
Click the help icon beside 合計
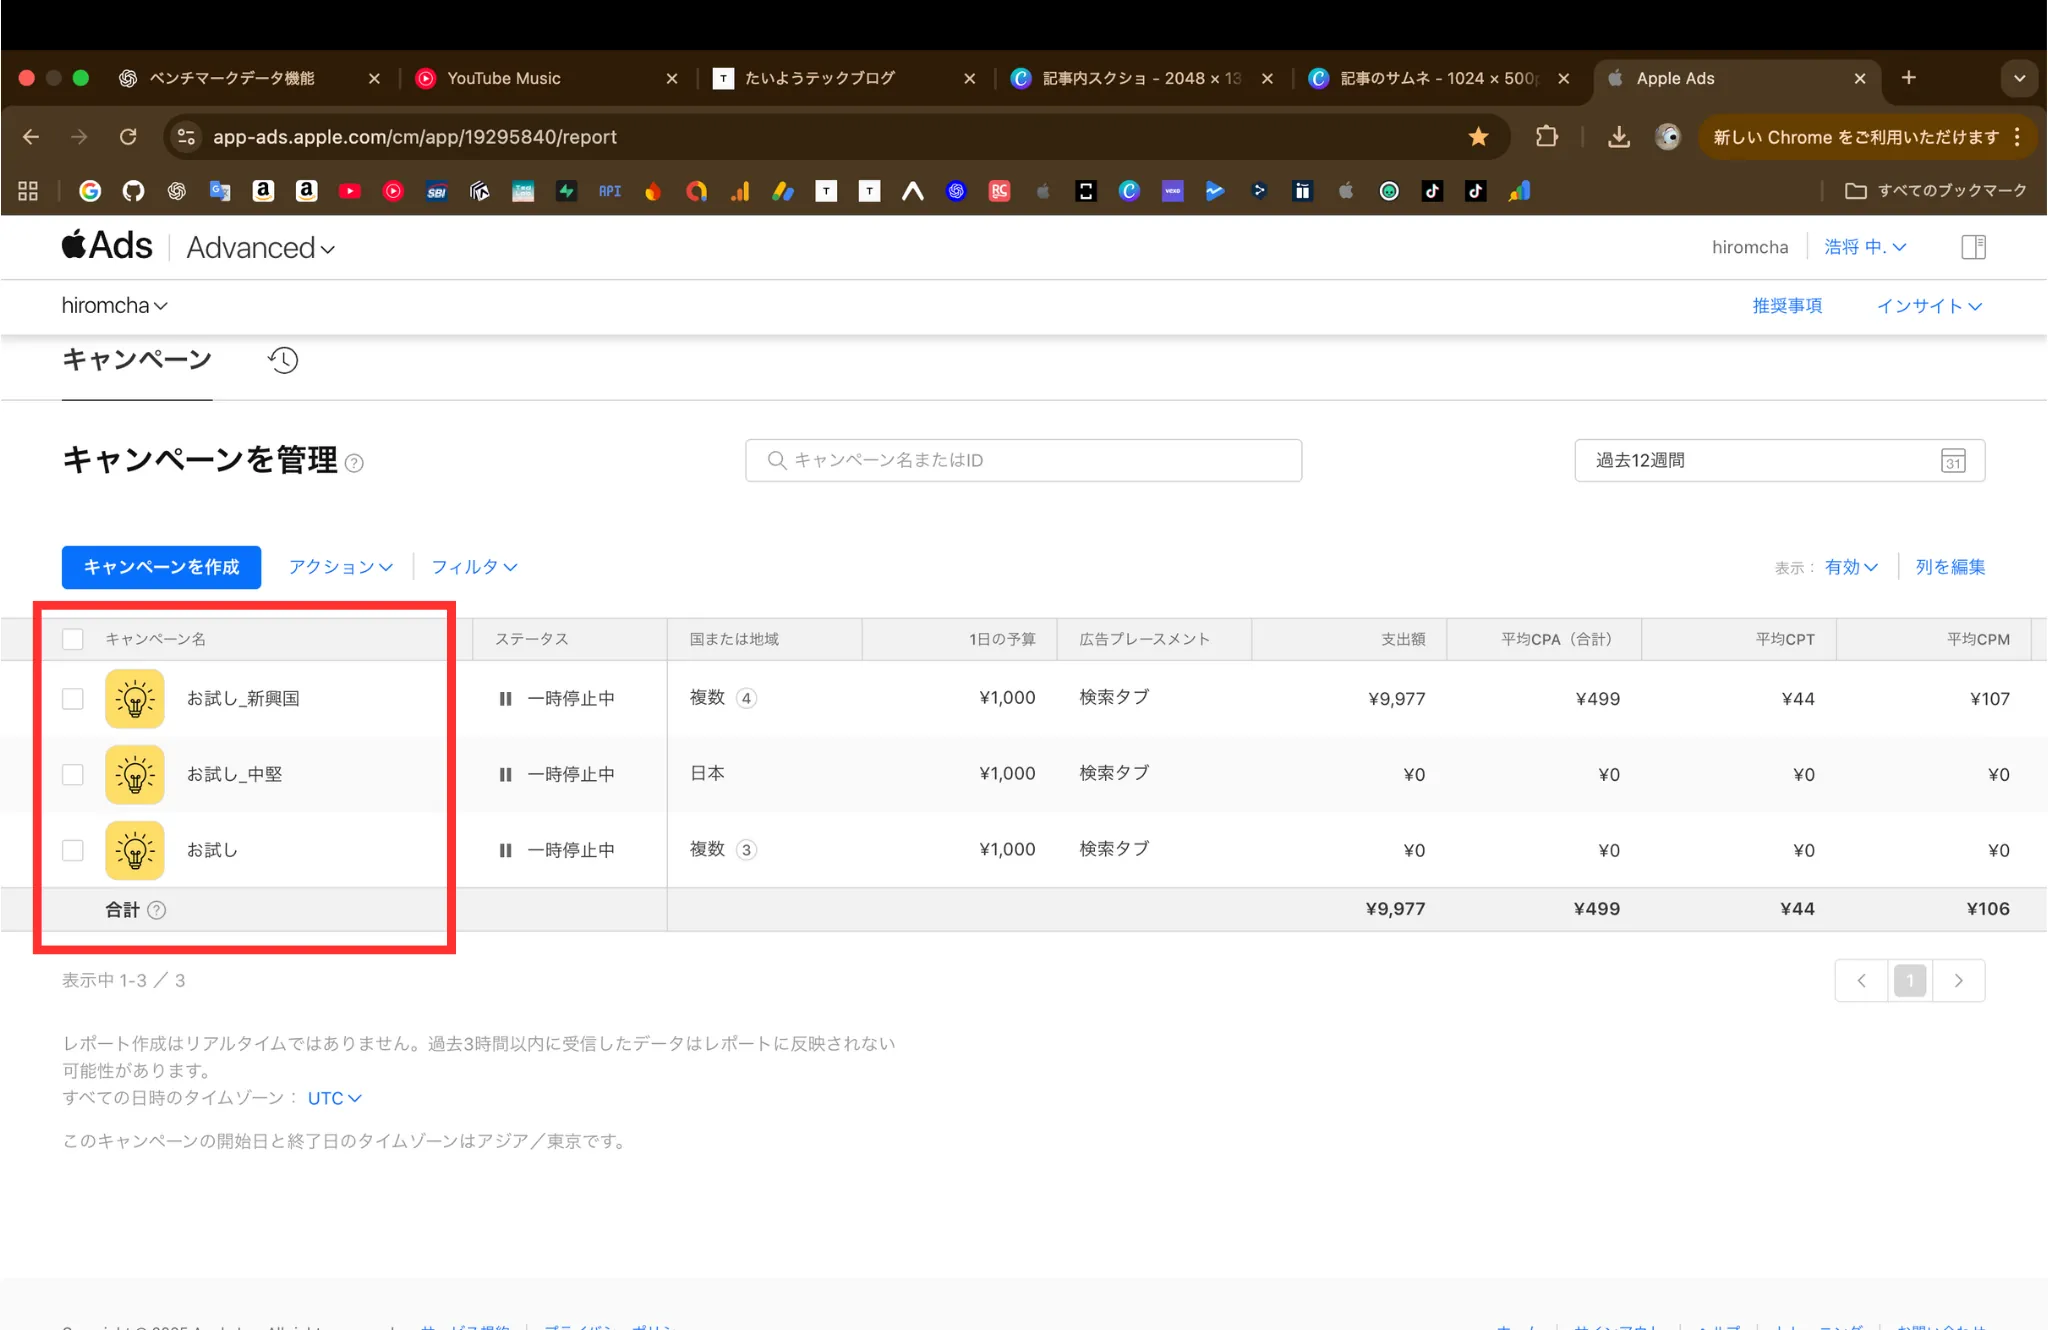[157, 910]
